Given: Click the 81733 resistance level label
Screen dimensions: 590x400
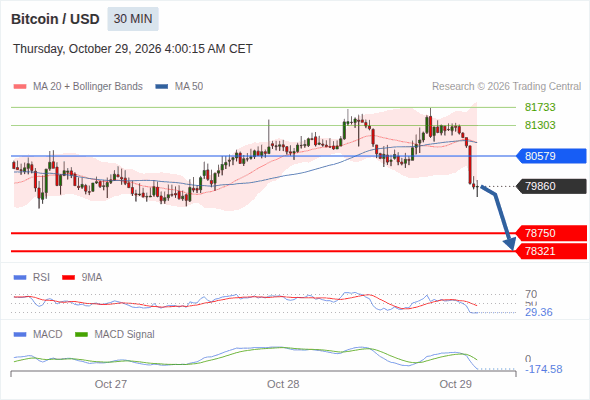Looking at the screenshot, I should (540, 107).
